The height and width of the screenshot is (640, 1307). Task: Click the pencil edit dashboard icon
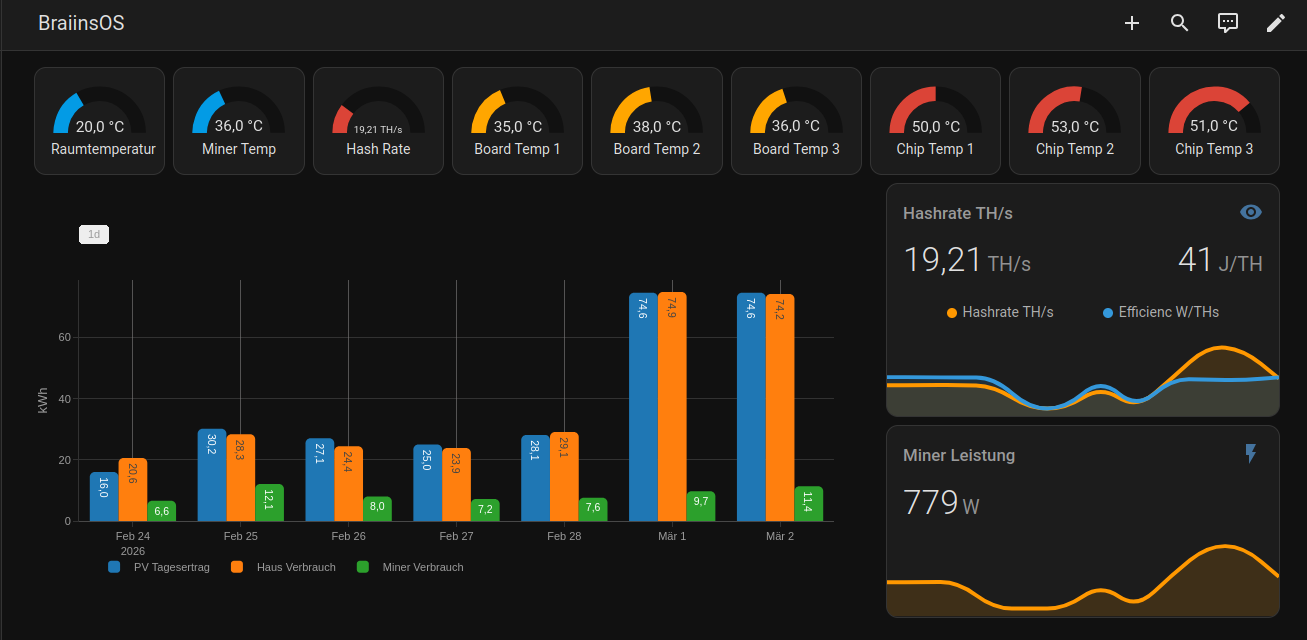(1275, 23)
